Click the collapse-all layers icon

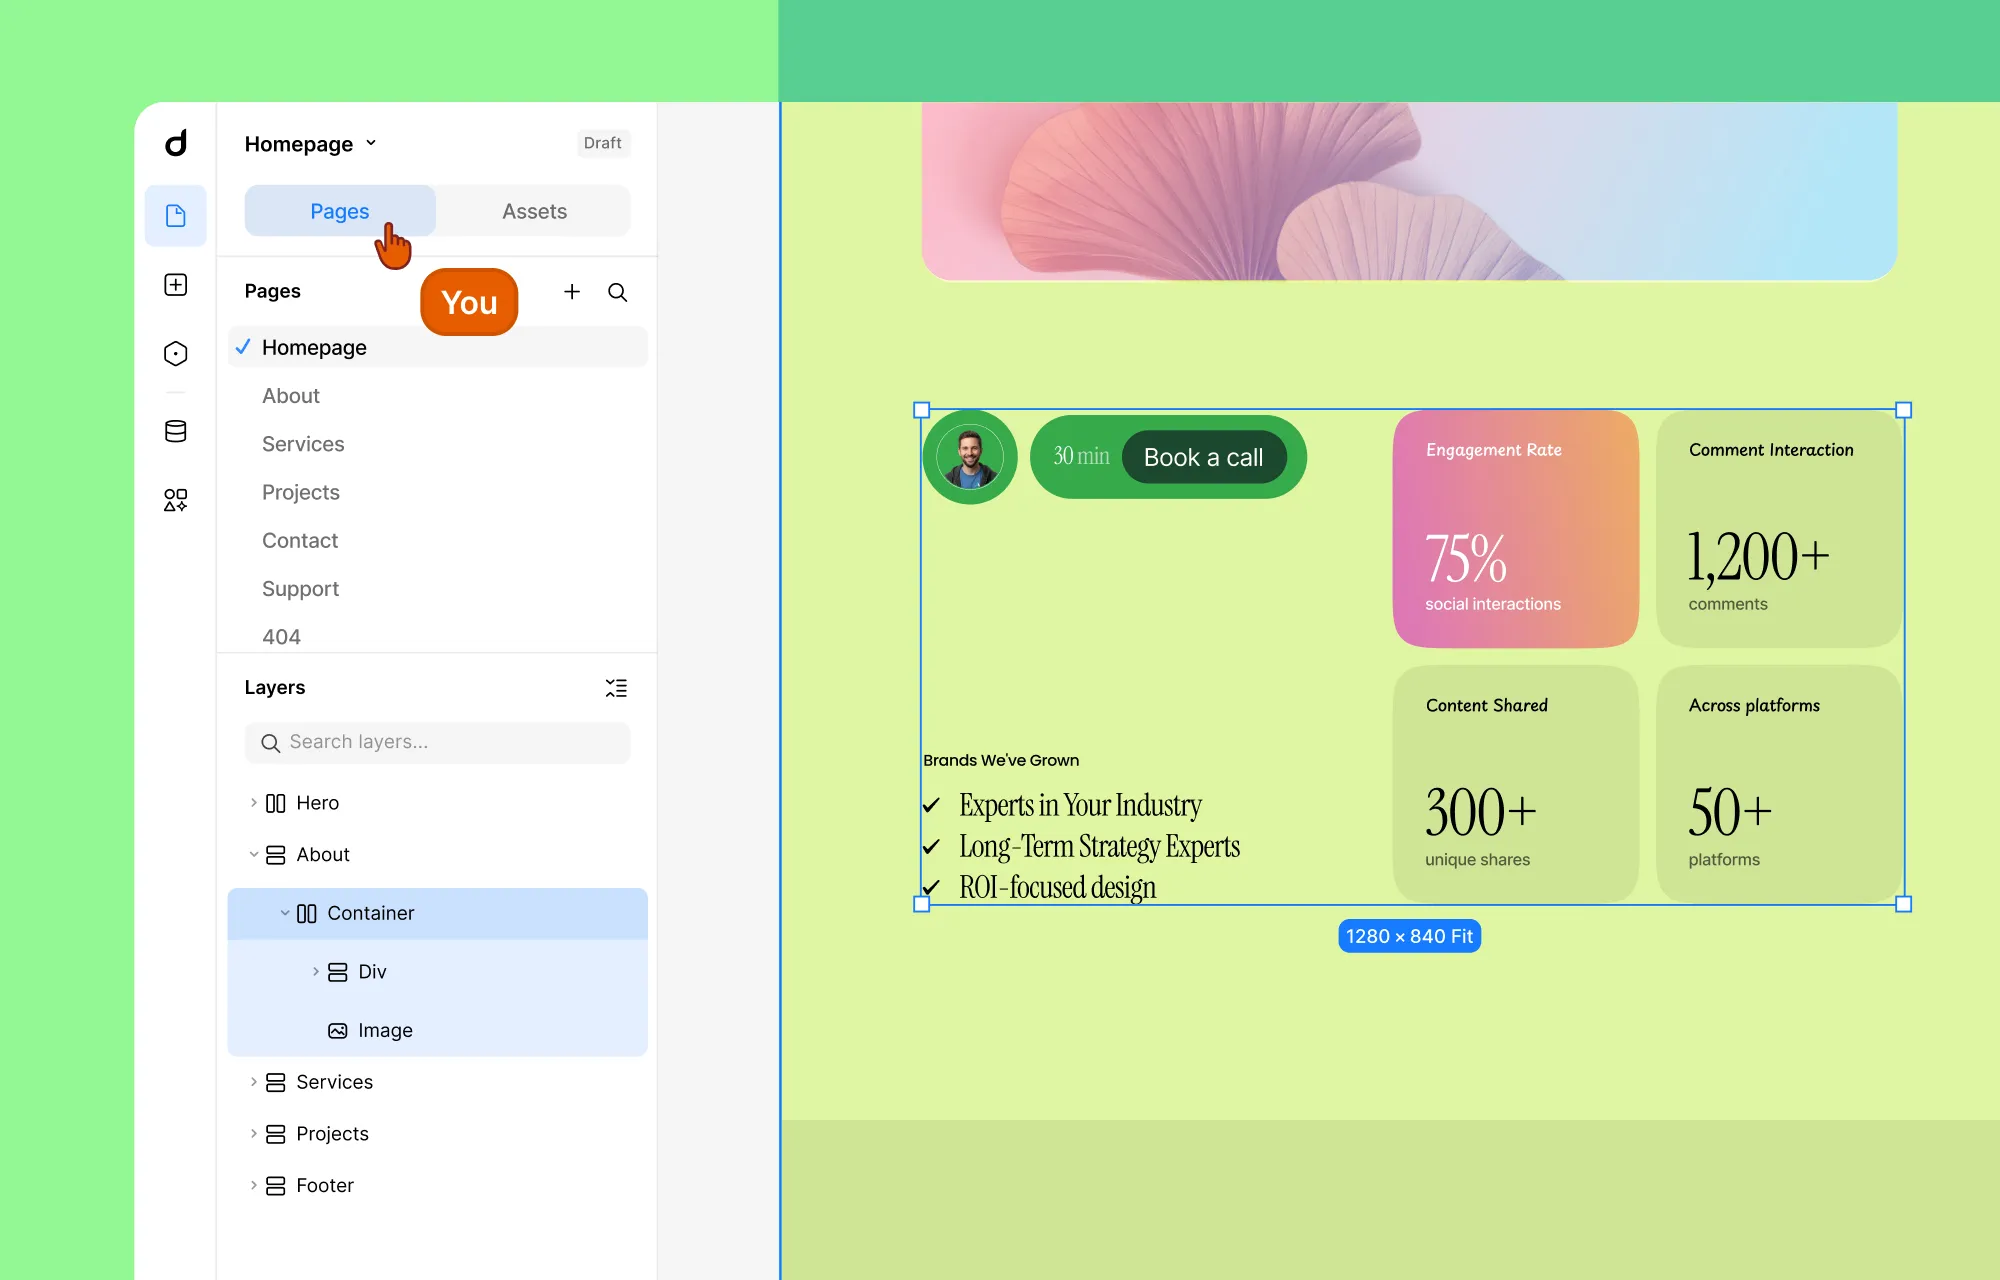[616, 687]
